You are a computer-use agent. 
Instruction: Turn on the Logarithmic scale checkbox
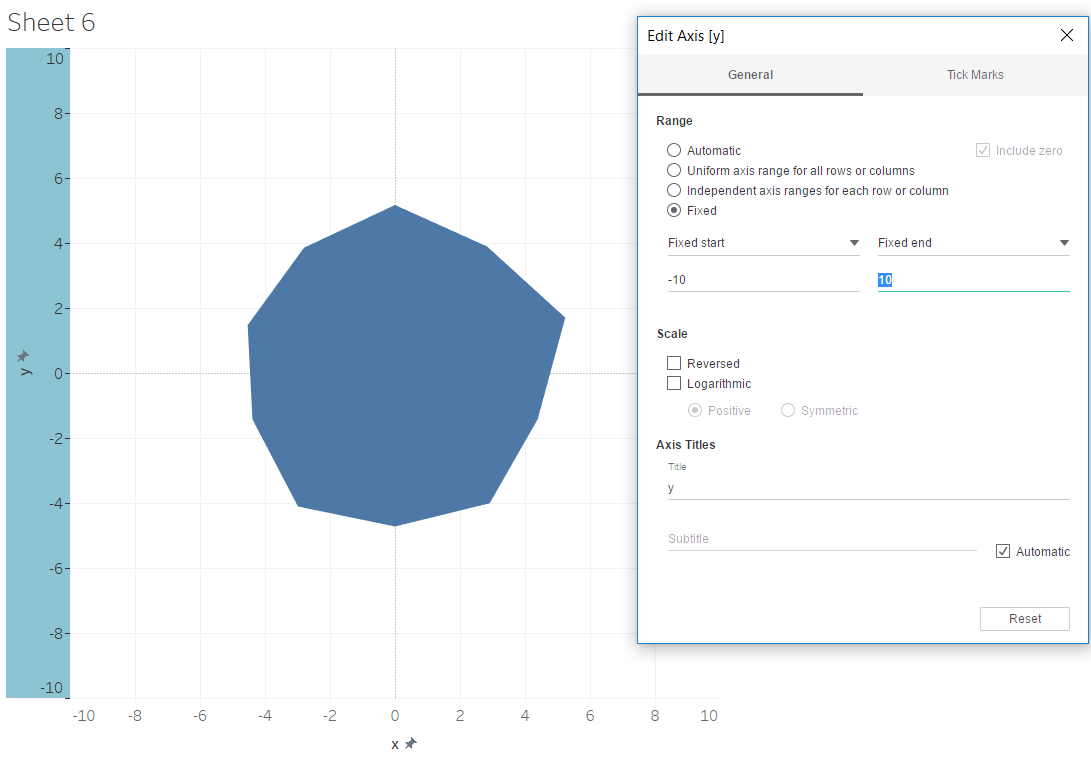tap(674, 384)
